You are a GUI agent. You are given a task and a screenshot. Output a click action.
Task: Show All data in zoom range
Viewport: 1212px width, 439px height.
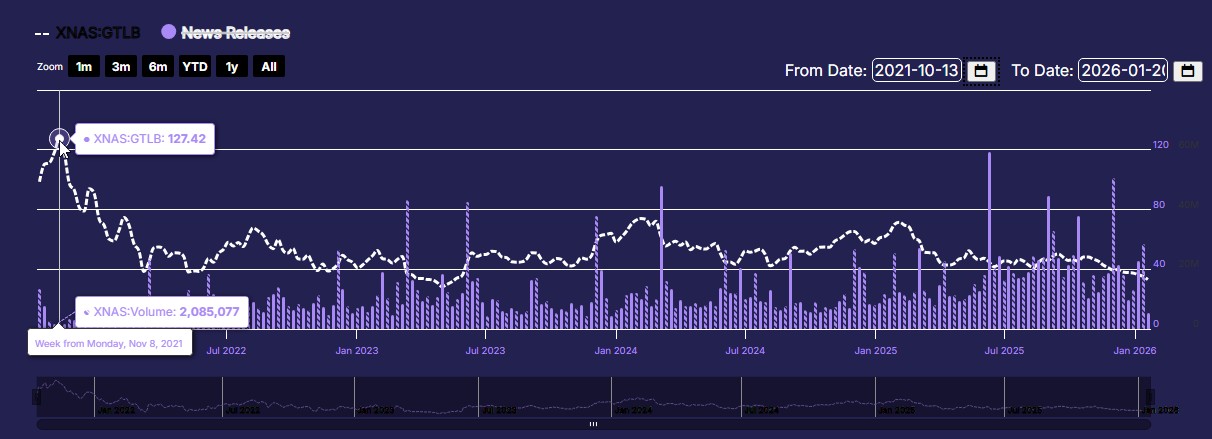click(269, 67)
